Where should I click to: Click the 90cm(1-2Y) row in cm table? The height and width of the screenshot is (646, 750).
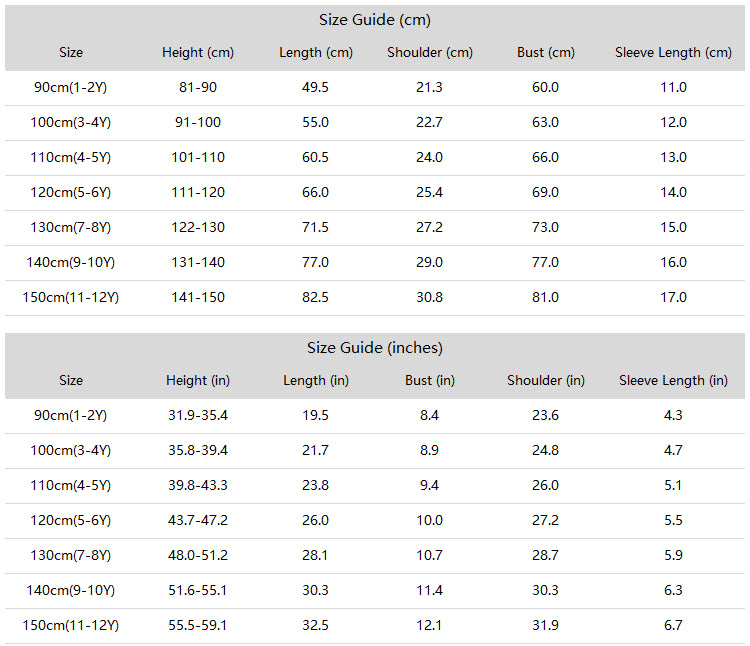tap(375, 88)
